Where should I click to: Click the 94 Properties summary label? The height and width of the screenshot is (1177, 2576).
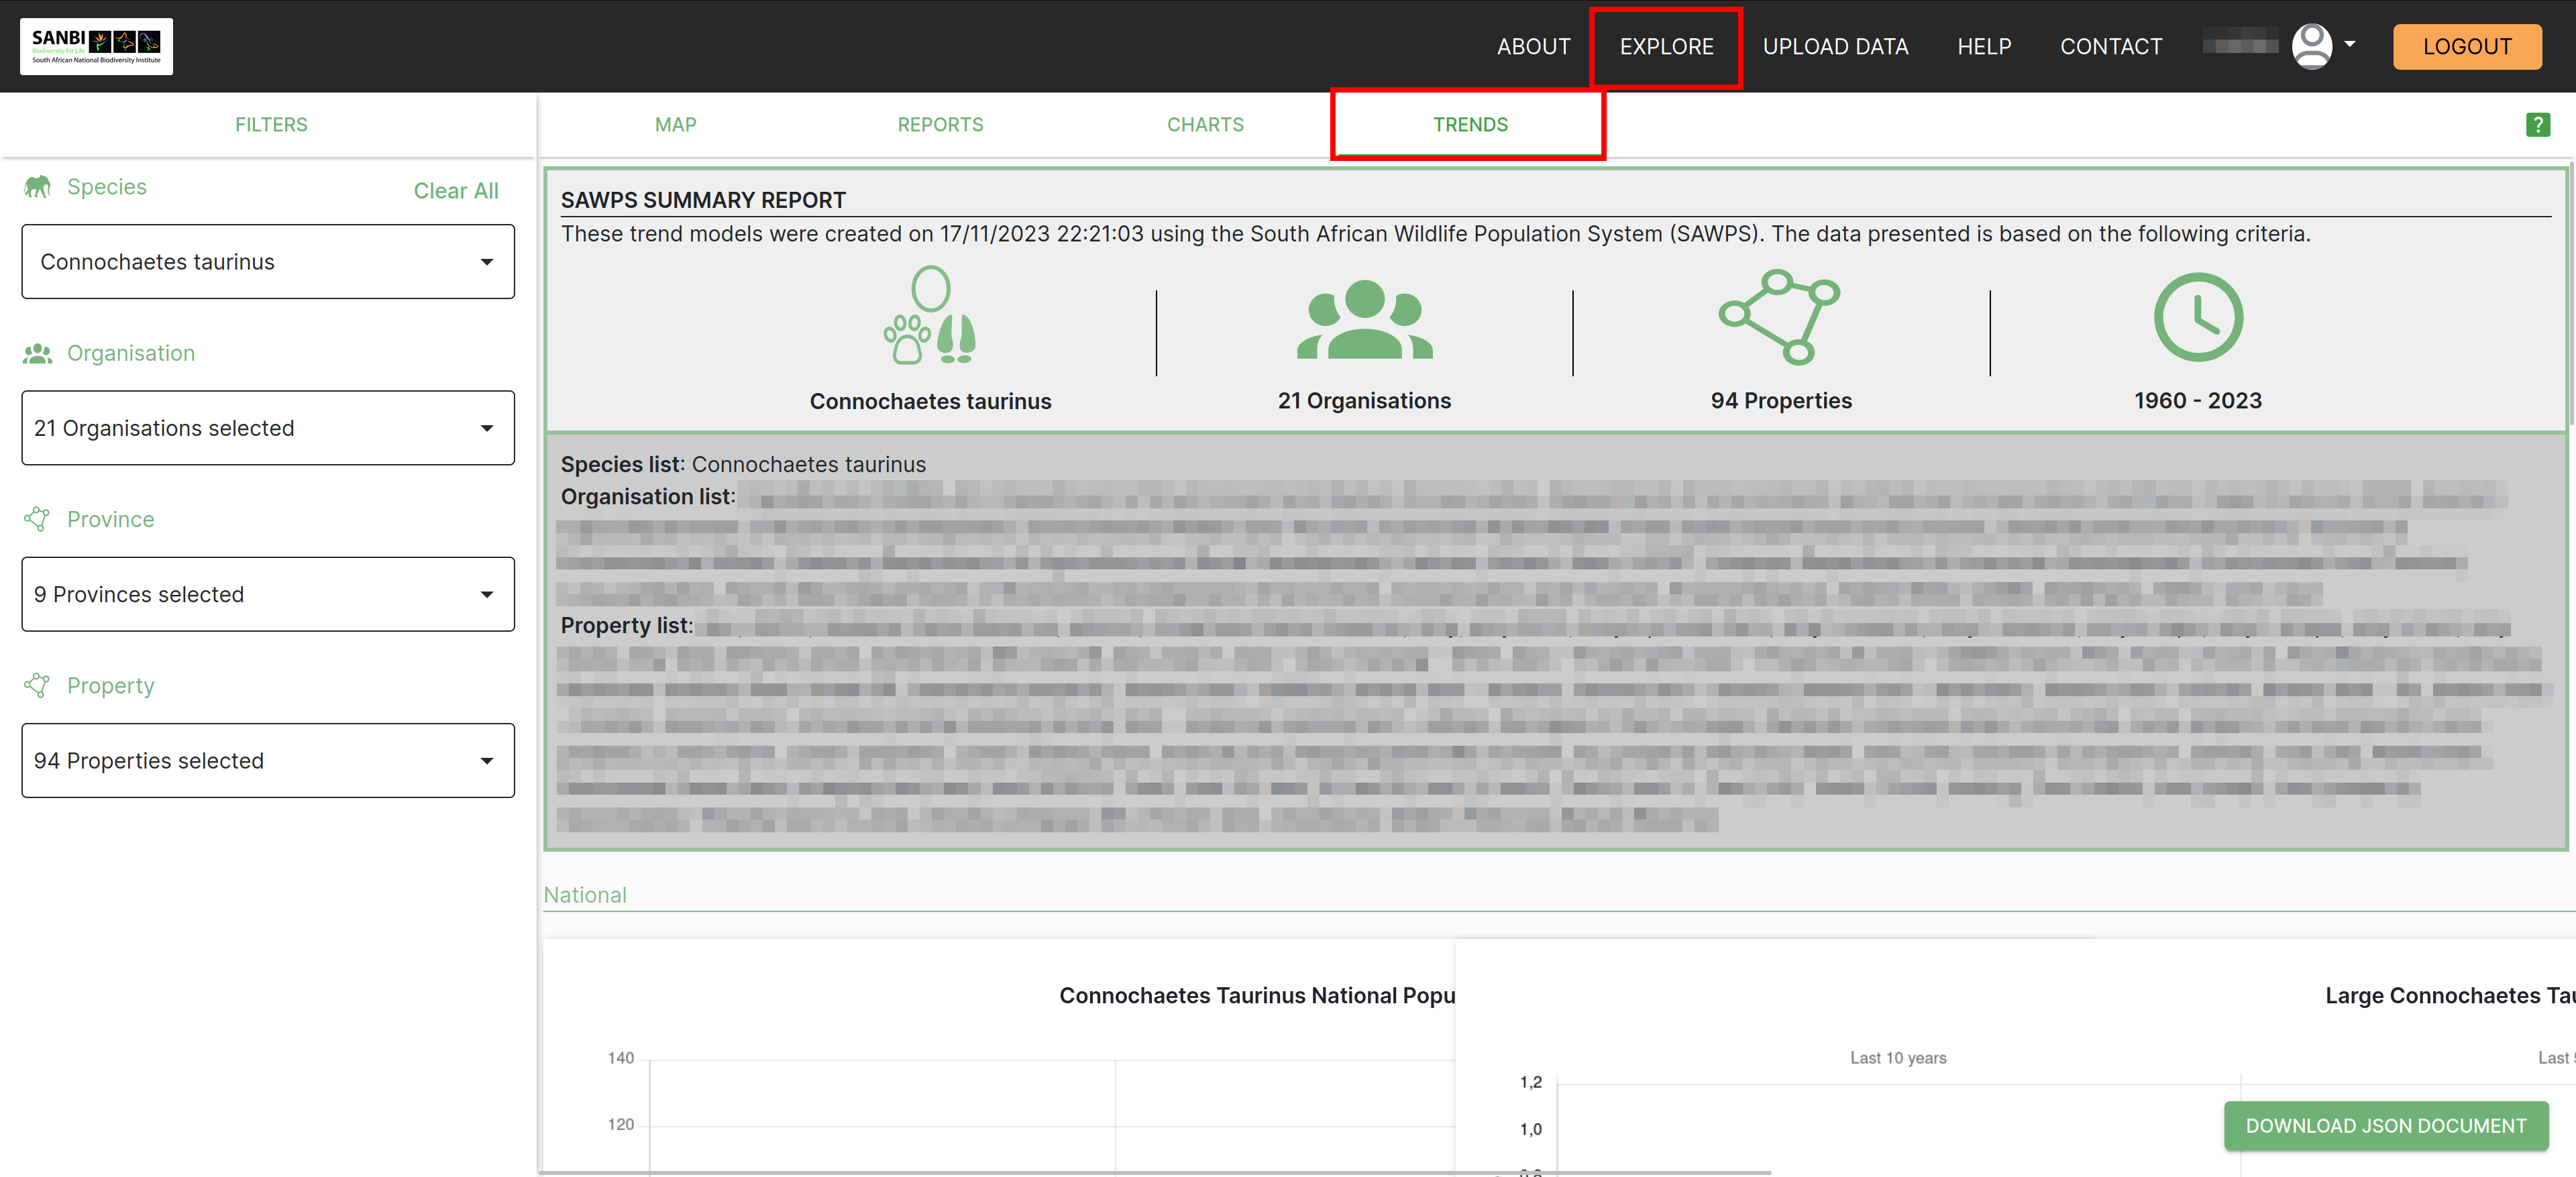[1781, 400]
